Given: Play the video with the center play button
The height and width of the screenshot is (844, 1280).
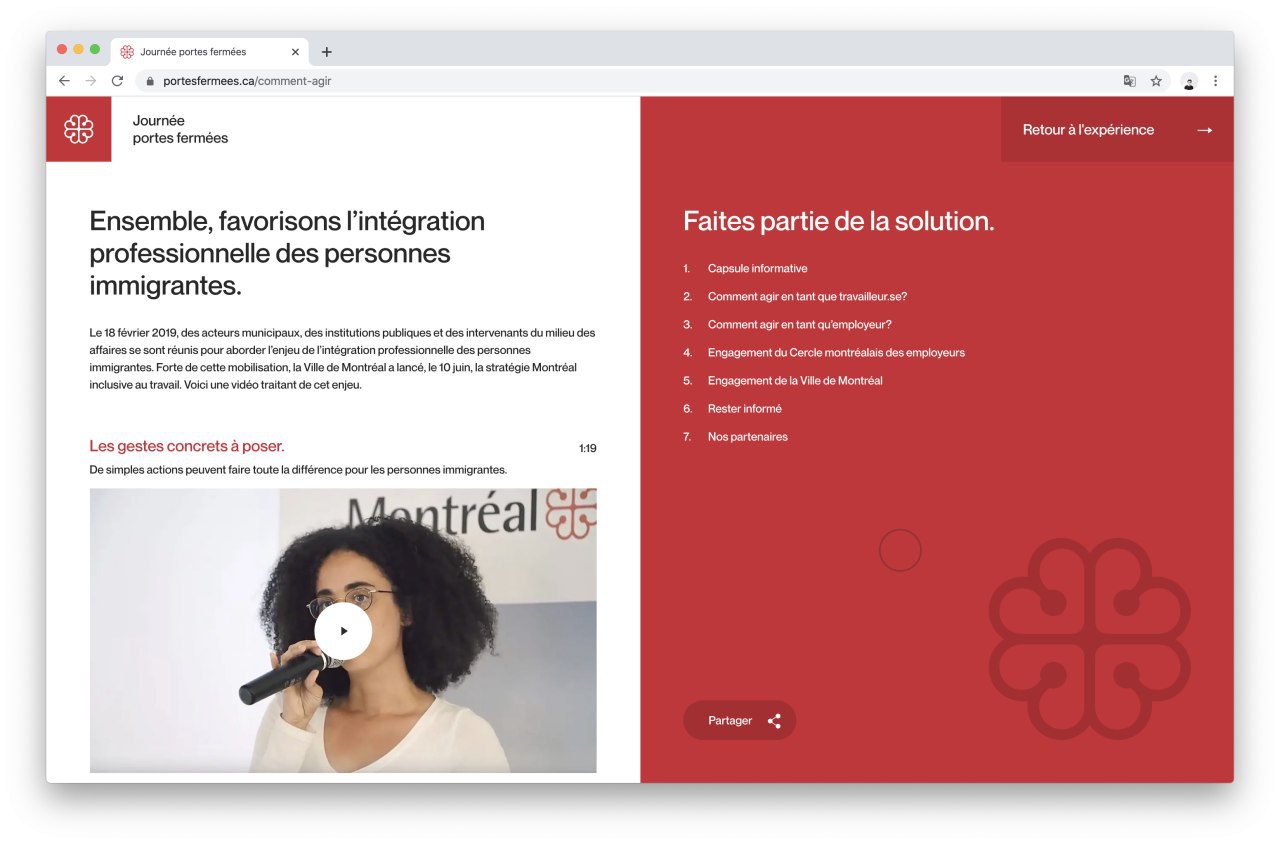Looking at the screenshot, I should click(x=343, y=631).
